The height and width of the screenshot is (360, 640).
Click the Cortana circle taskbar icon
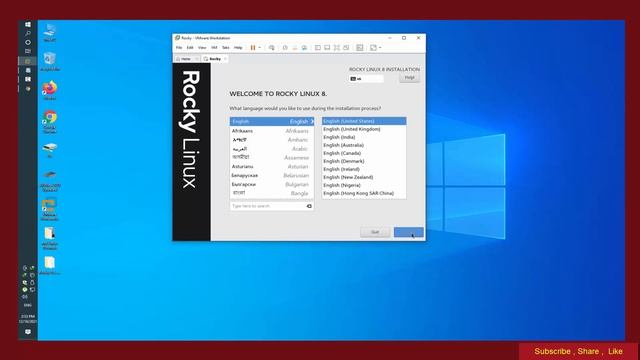28,42
